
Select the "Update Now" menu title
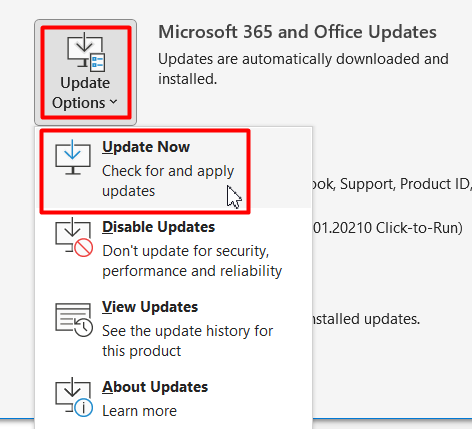[146, 147]
